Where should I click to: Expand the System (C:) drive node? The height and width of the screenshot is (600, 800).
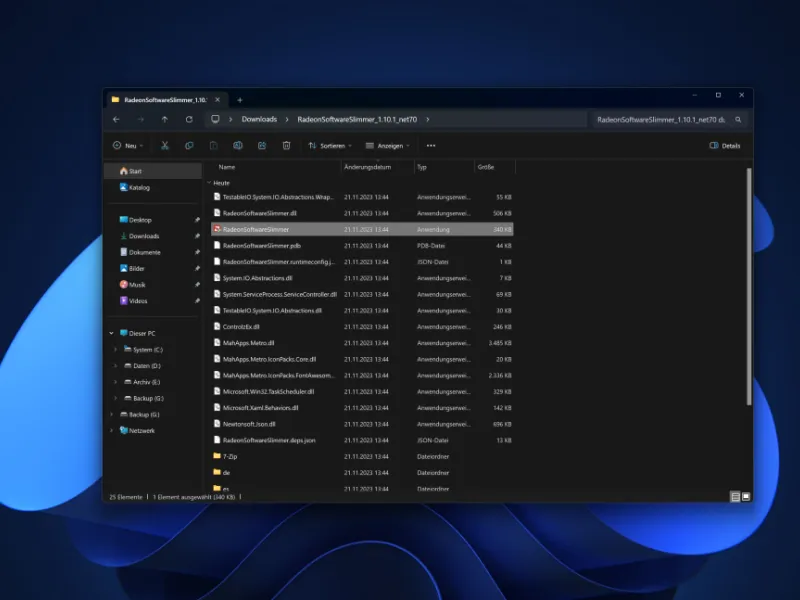pyautogui.click(x=115, y=349)
